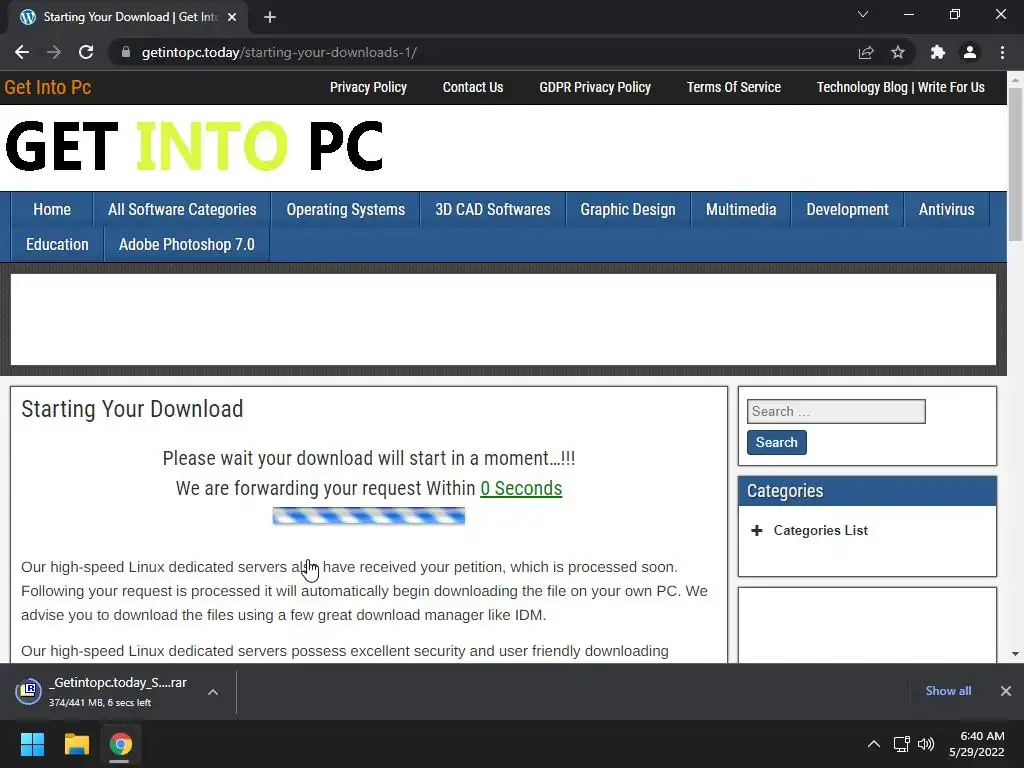1024x768 pixels.
Task: Click the page vertical scrollbar thumb
Action: (x=1016, y=163)
